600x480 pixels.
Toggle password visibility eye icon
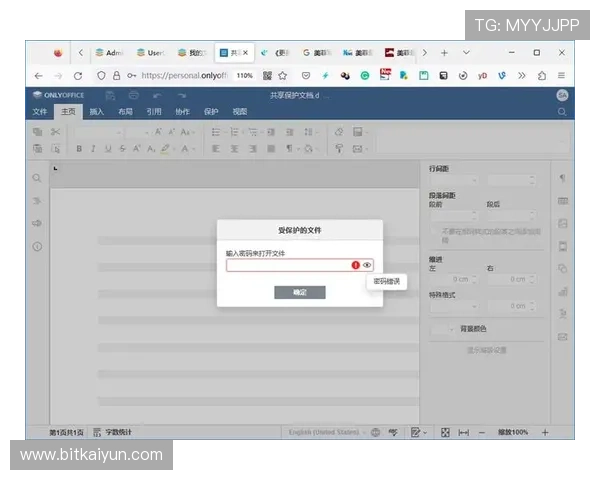pyautogui.click(x=367, y=265)
